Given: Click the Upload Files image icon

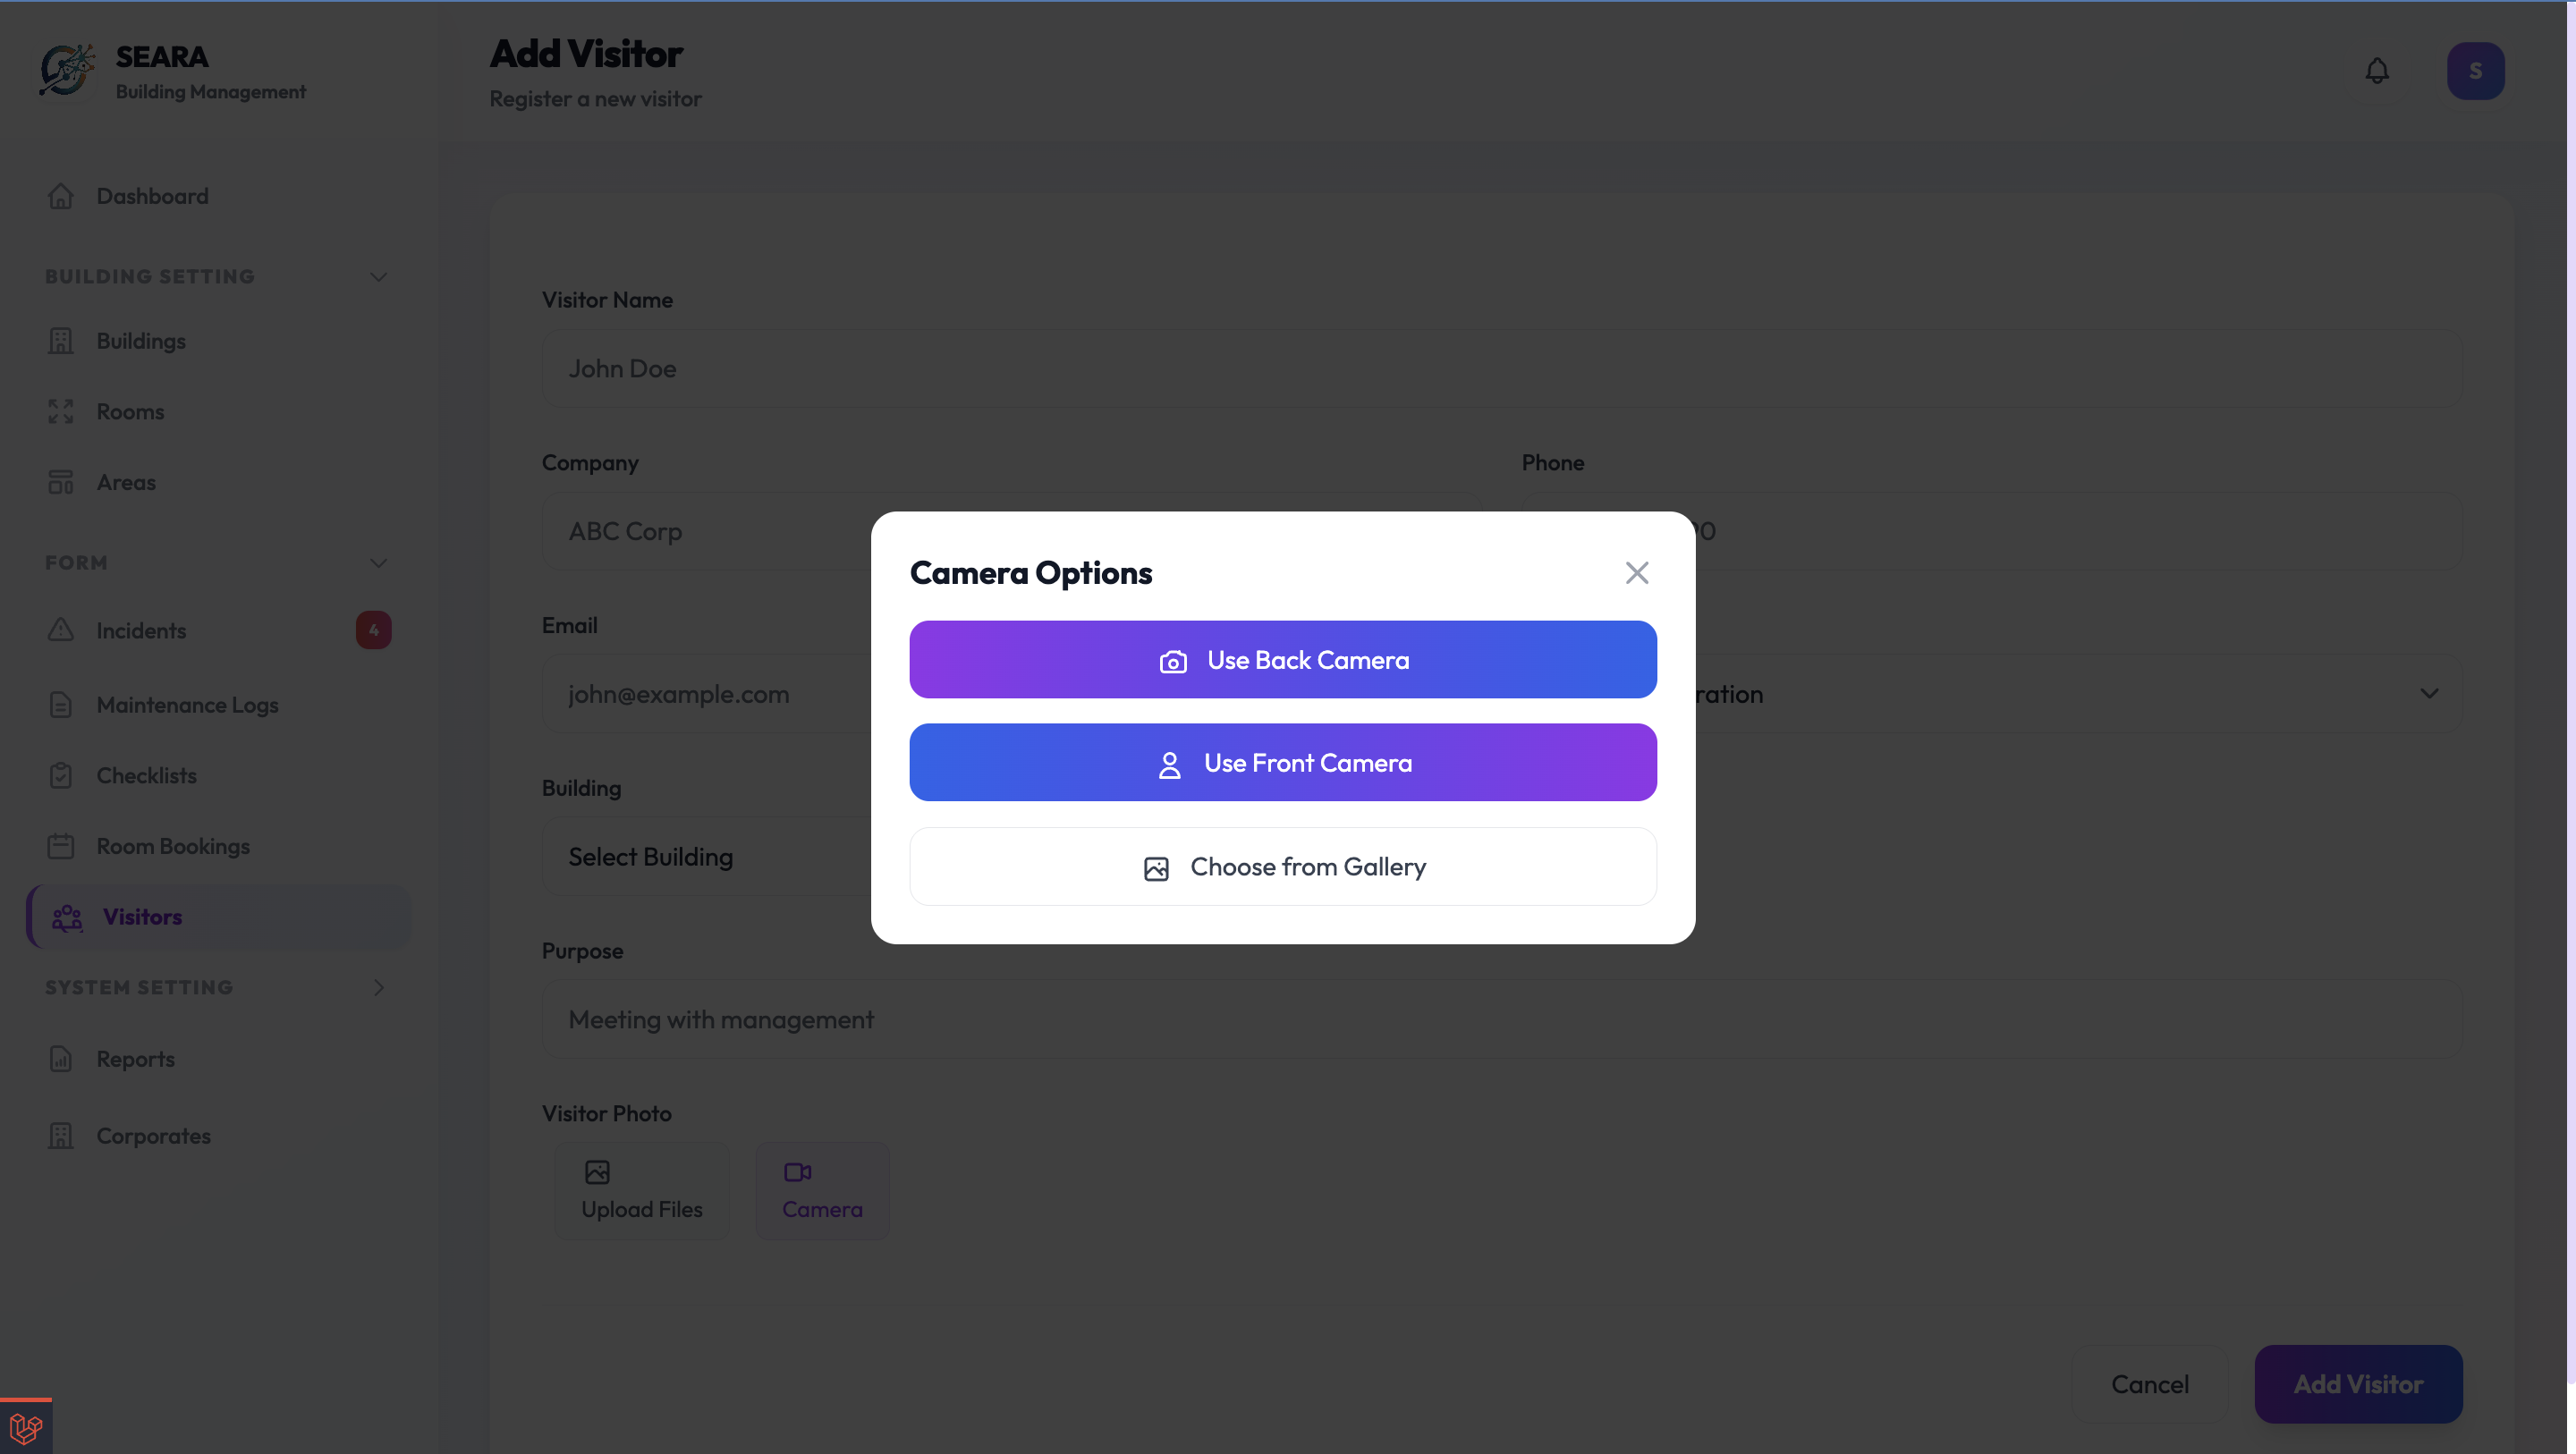Looking at the screenshot, I should click(597, 1171).
